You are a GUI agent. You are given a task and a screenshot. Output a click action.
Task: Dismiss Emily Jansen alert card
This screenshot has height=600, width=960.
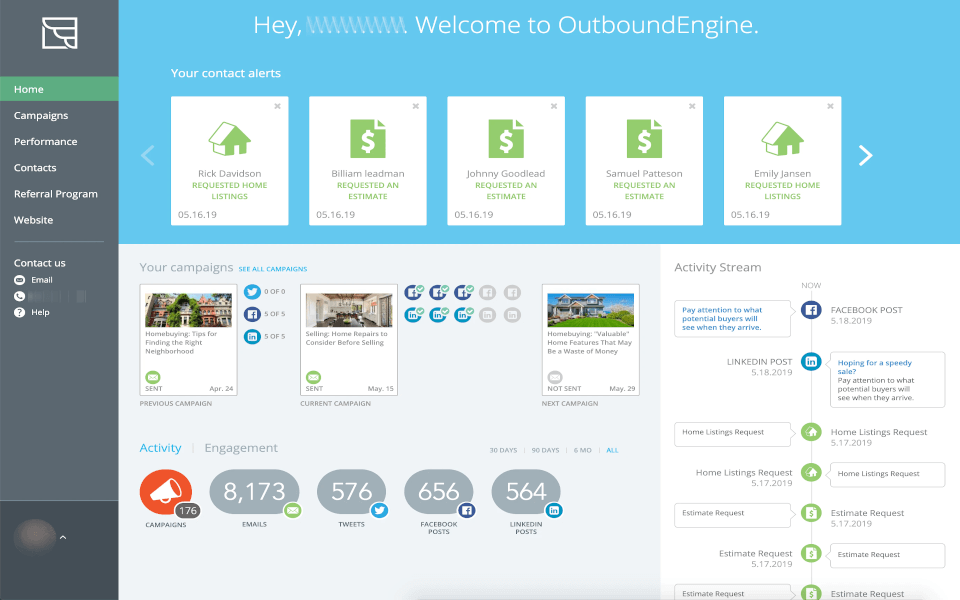pos(830,106)
